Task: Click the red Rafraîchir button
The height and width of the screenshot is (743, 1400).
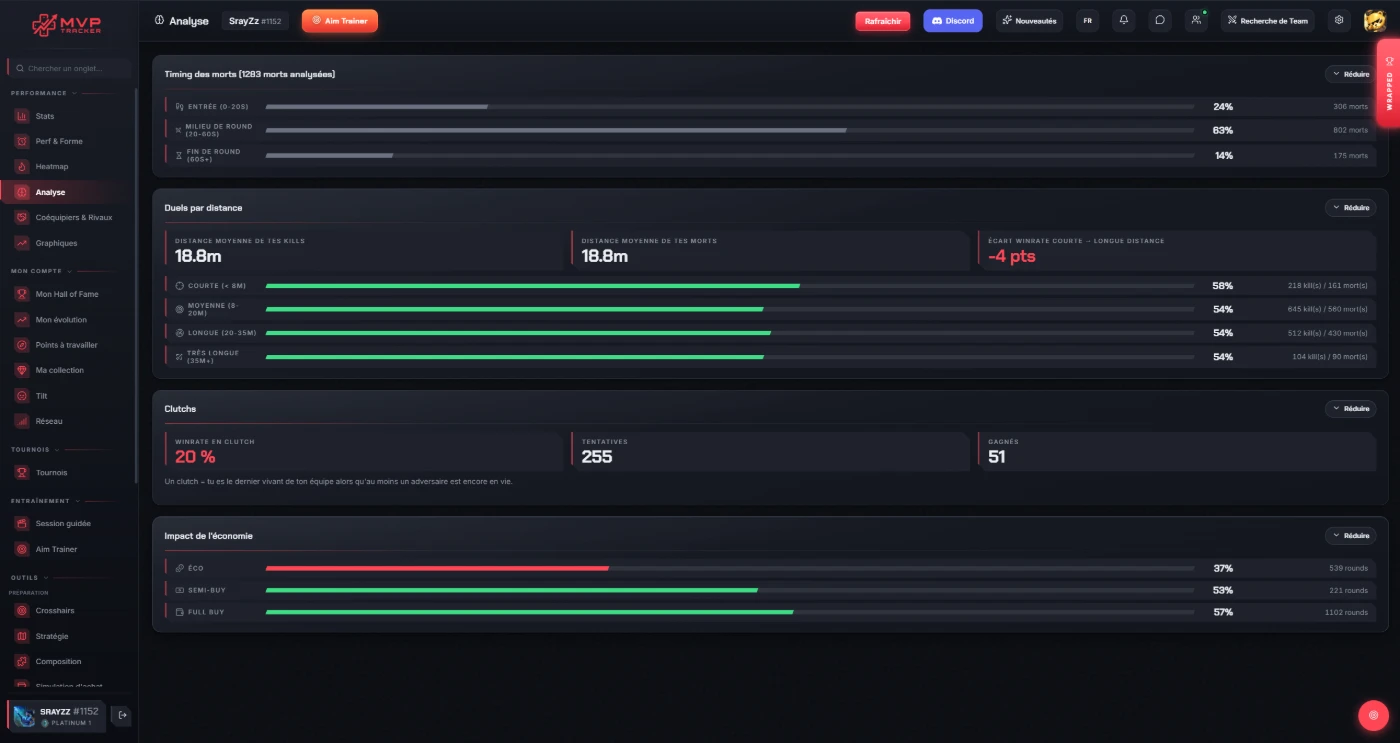Action: tap(883, 21)
